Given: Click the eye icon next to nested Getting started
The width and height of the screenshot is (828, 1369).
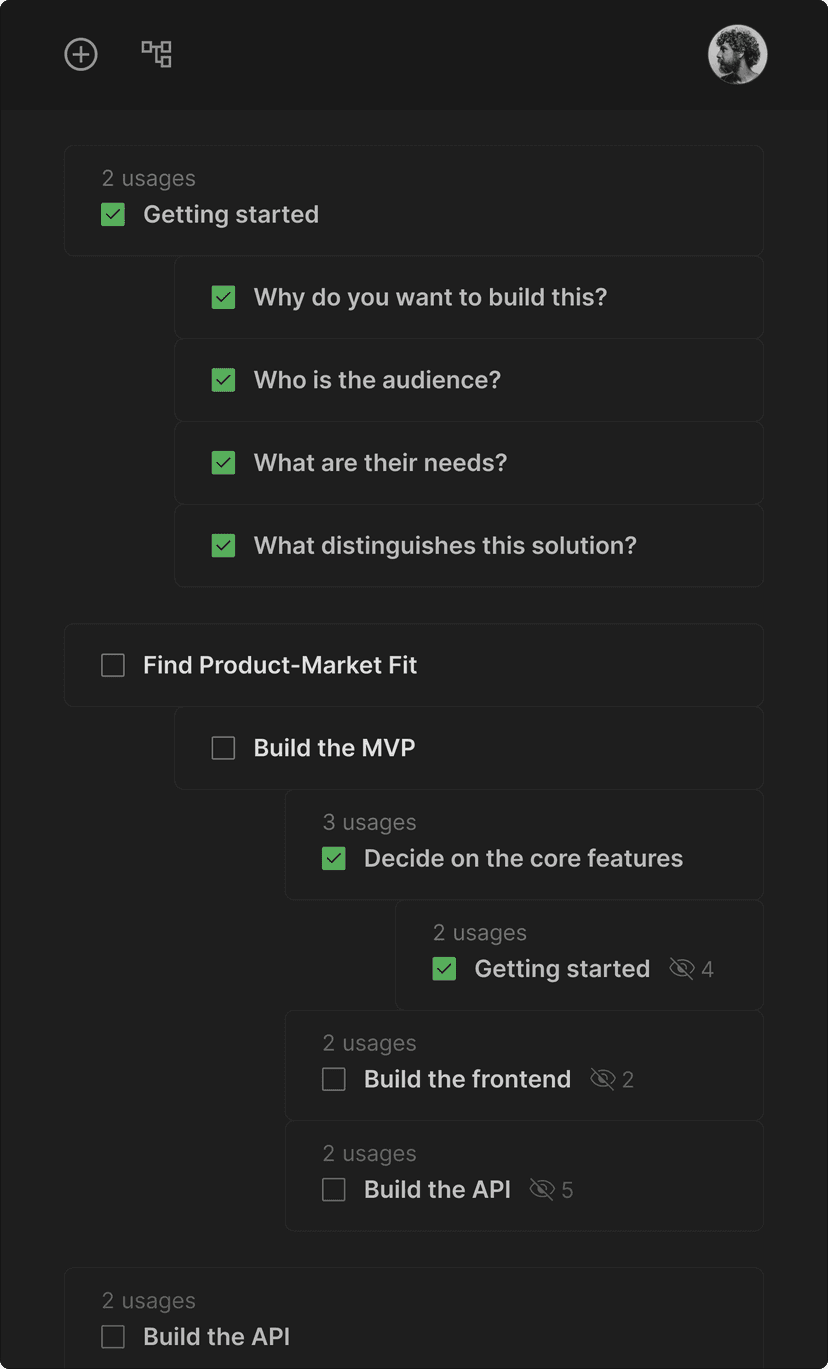Looking at the screenshot, I should [681, 968].
